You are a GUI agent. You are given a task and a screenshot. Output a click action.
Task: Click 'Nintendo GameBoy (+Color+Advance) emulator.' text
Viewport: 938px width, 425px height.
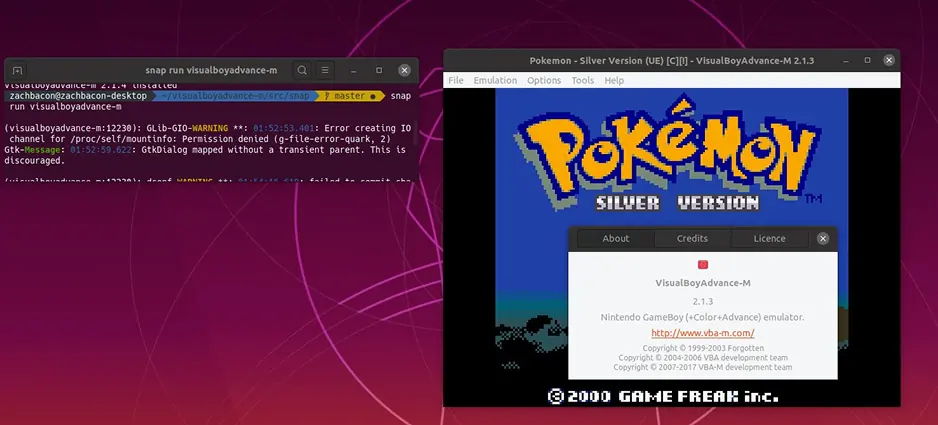coord(703,317)
